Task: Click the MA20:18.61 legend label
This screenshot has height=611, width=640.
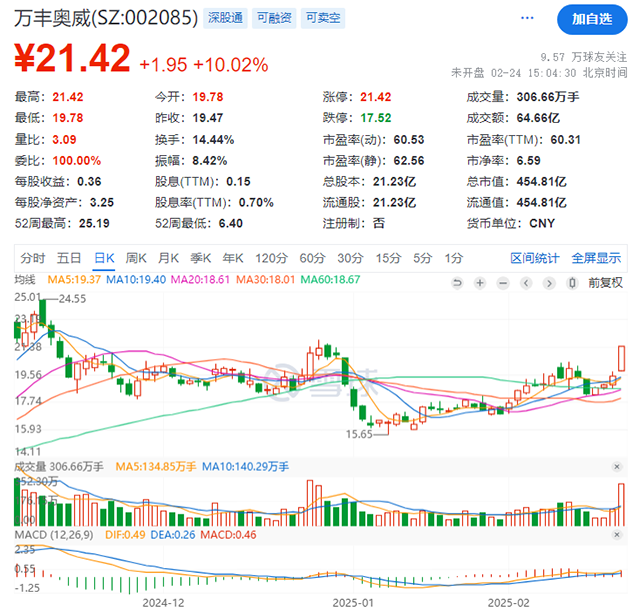Action: click(x=200, y=280)
